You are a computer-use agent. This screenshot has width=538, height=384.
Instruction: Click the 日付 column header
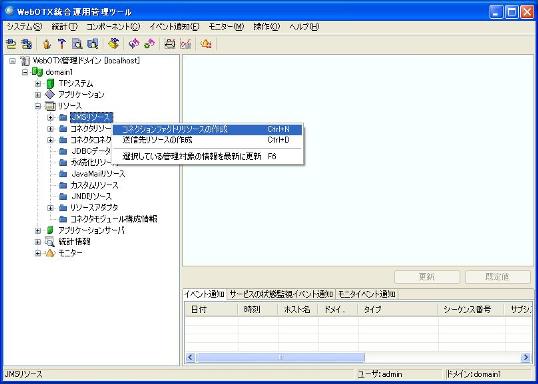[x=211, y=310]
